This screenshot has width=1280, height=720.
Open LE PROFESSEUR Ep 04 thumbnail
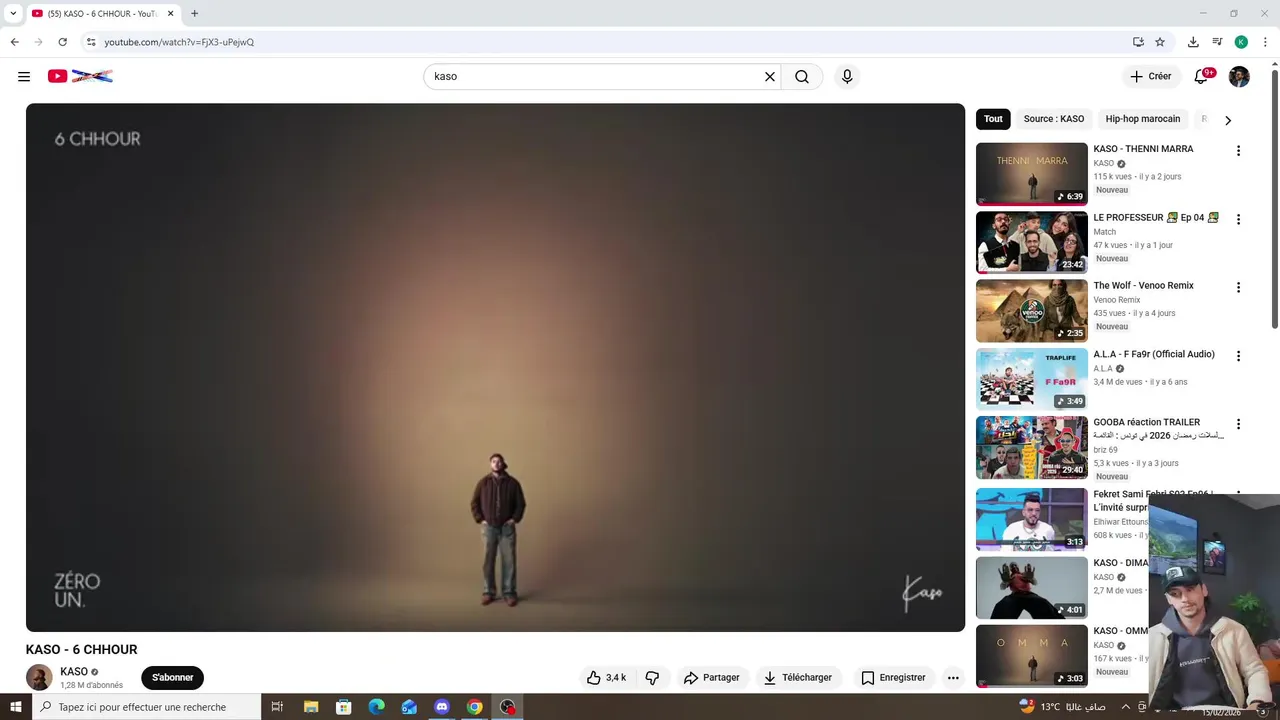coord(1031,242)
